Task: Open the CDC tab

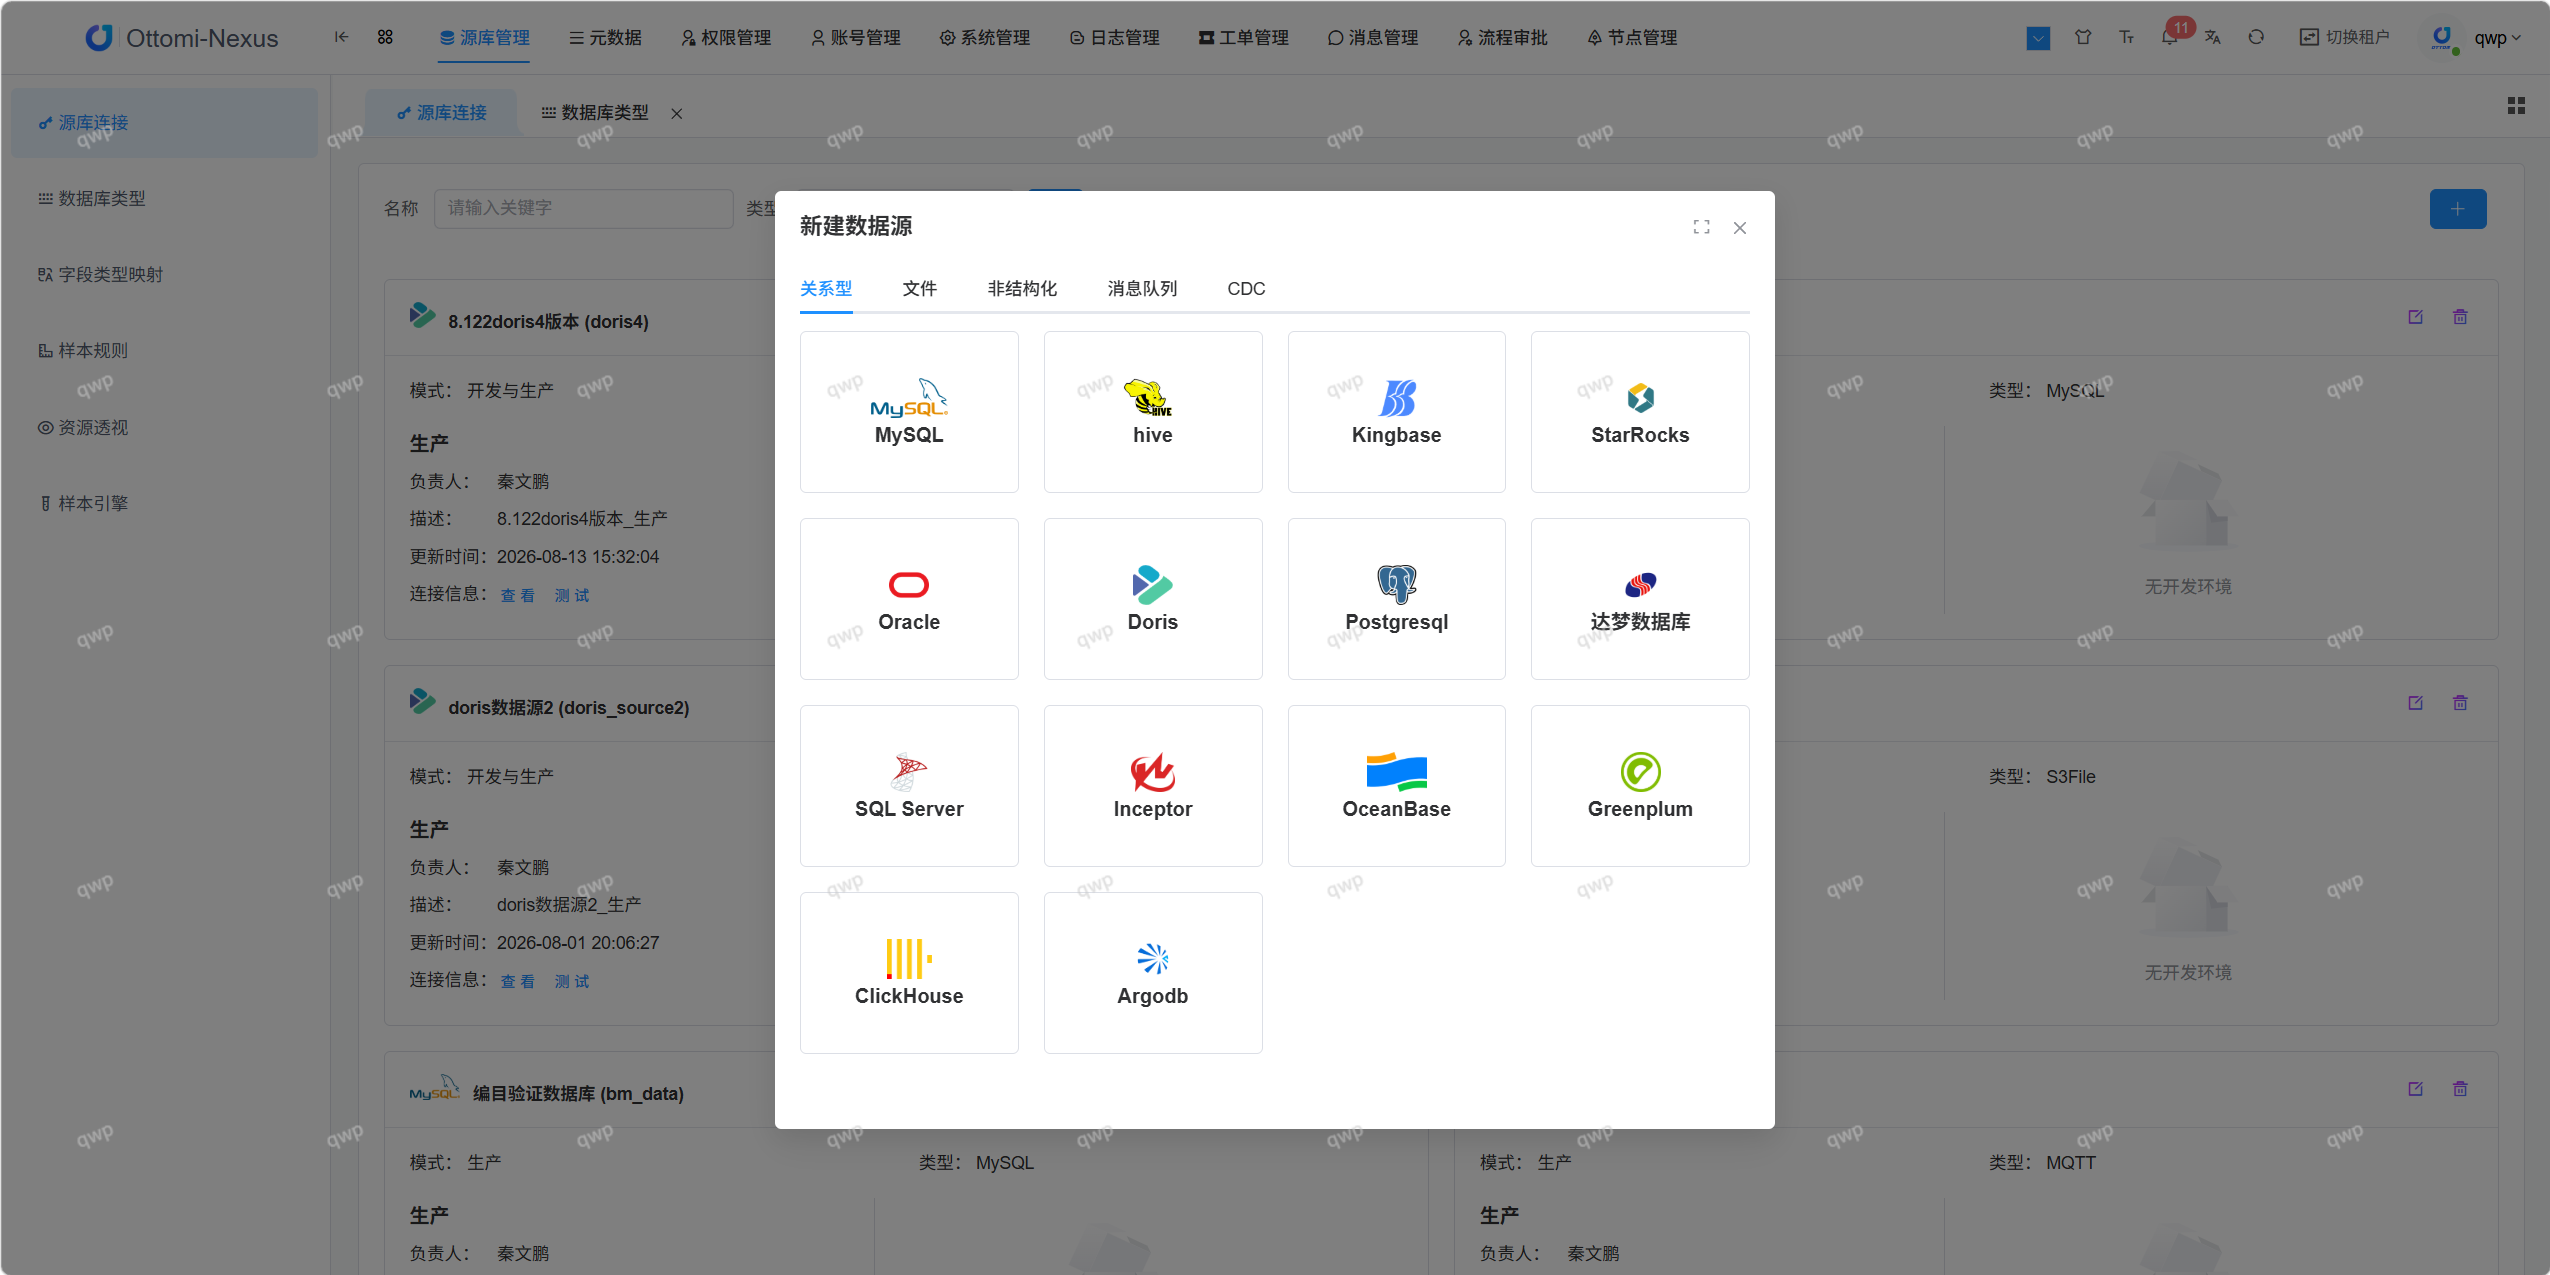Action: 1246,289
